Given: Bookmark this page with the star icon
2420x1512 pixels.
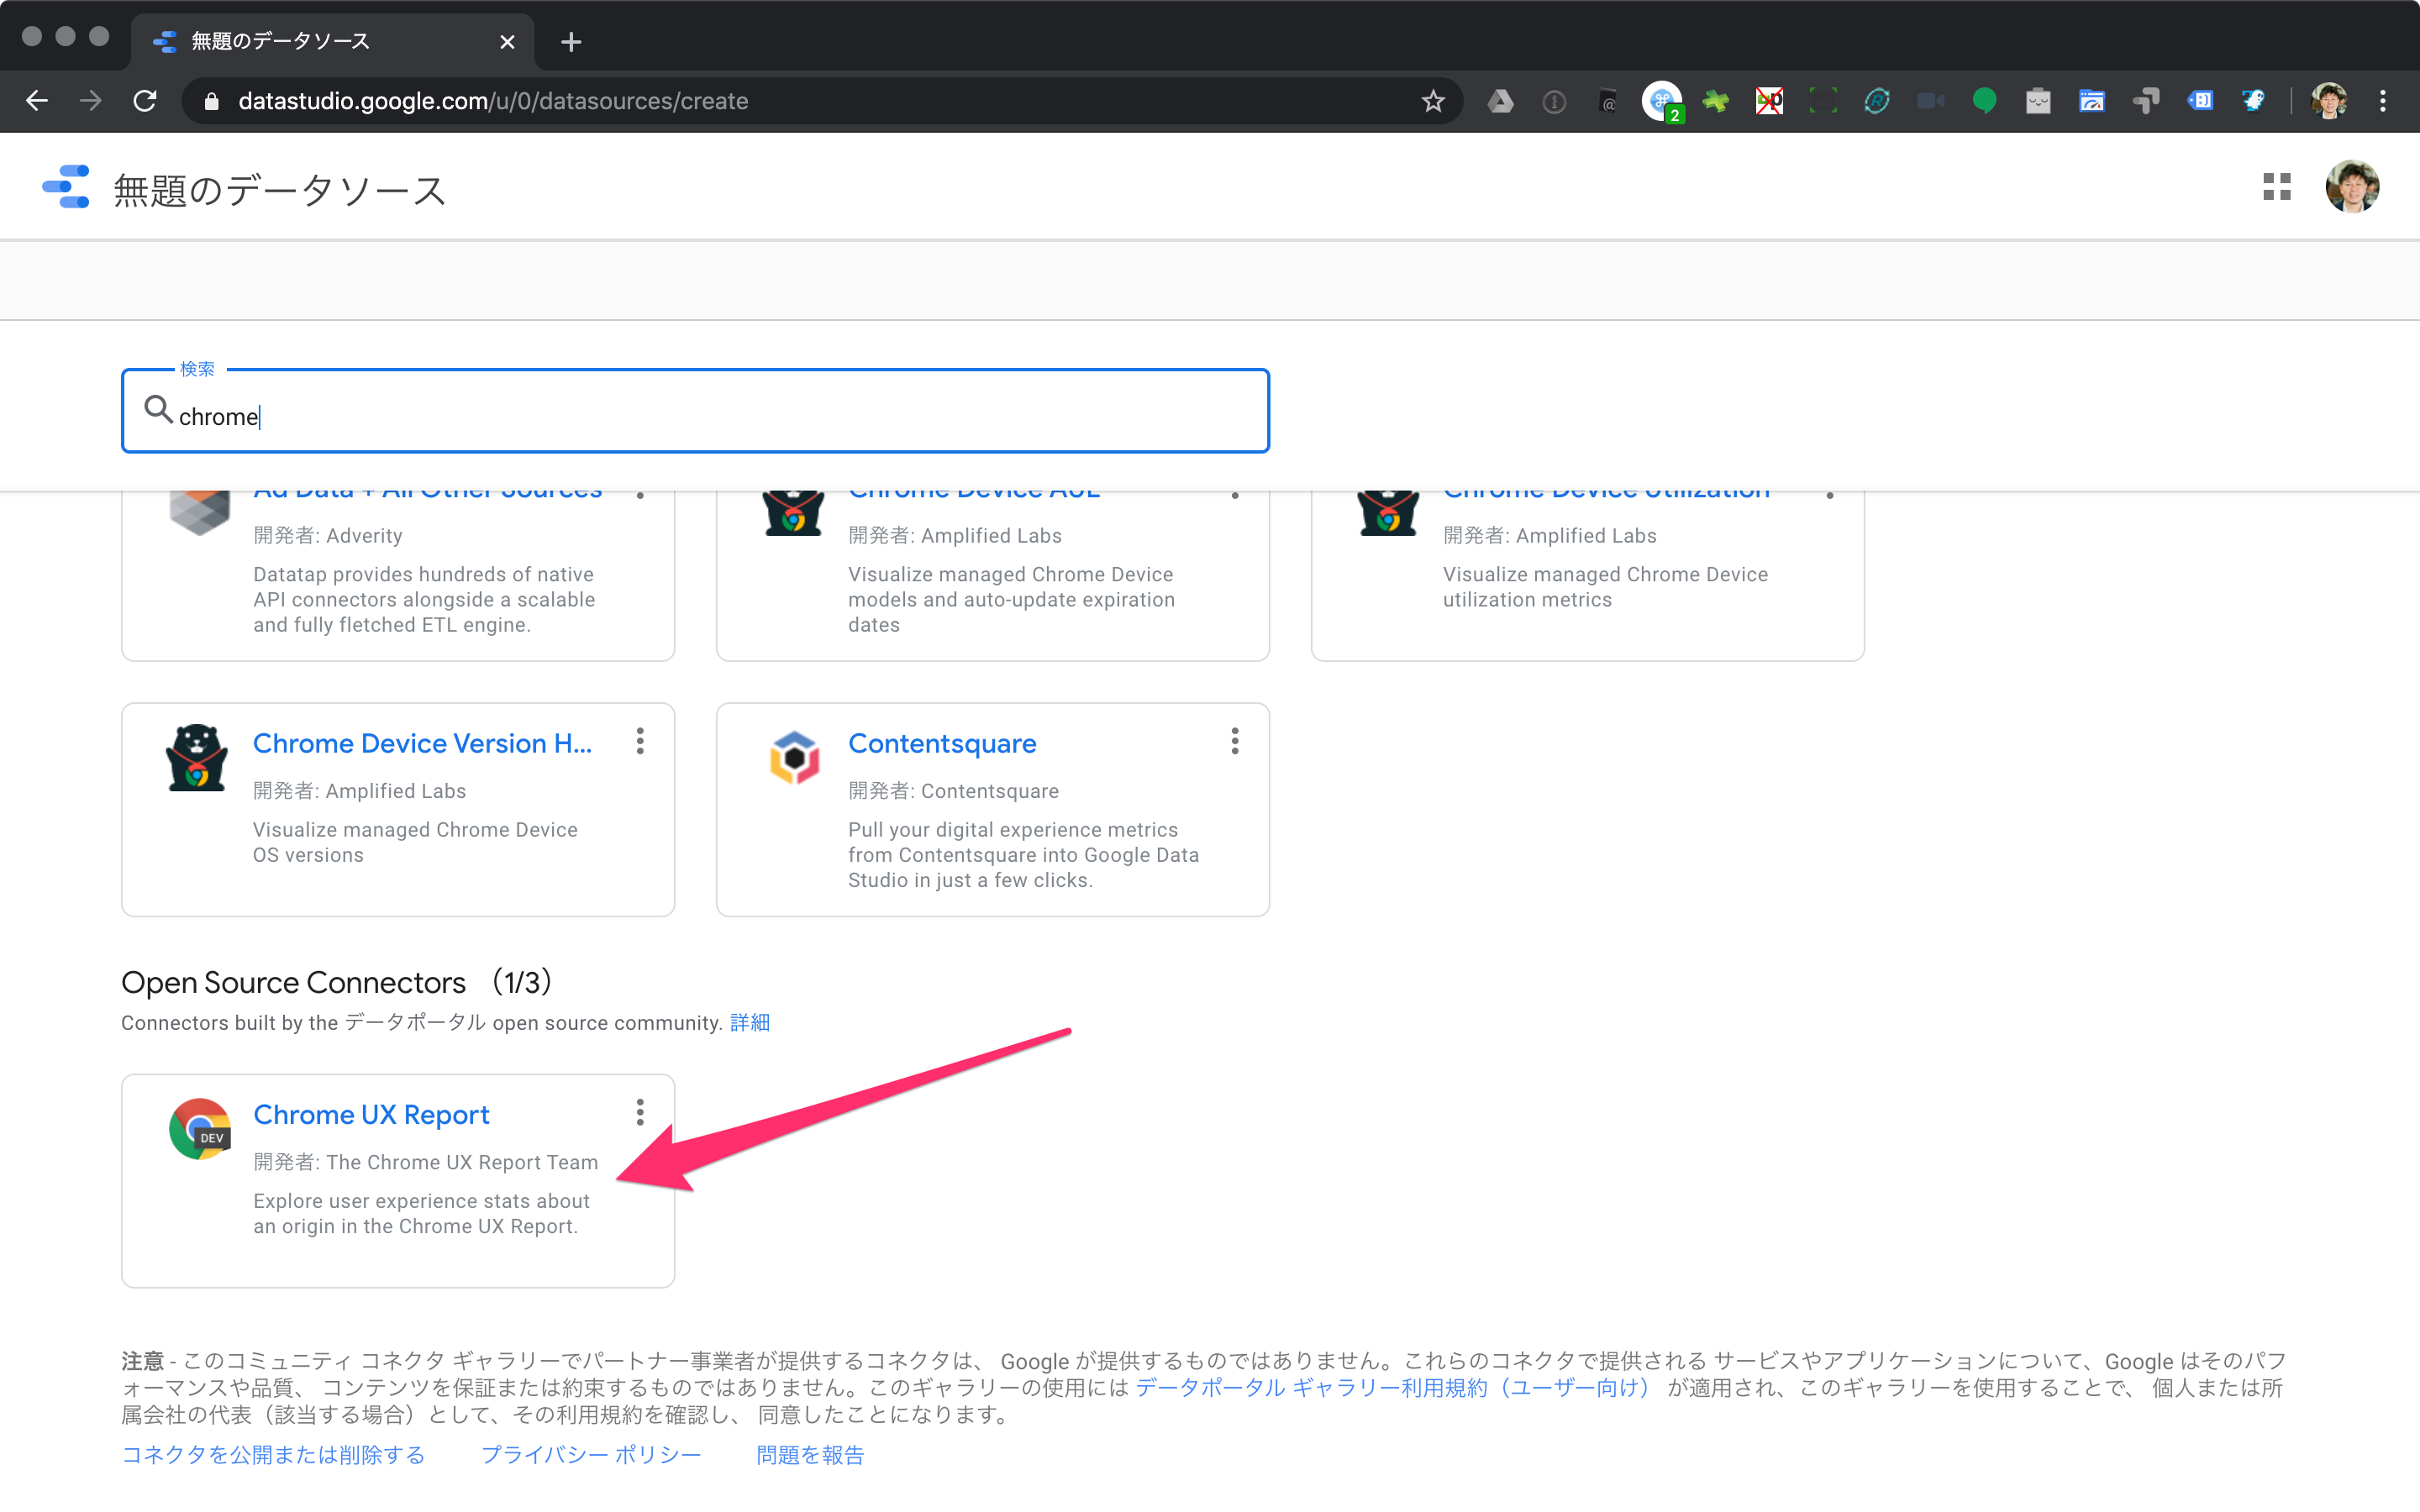Looking at the screenshot, I should tap(1433, 101).
